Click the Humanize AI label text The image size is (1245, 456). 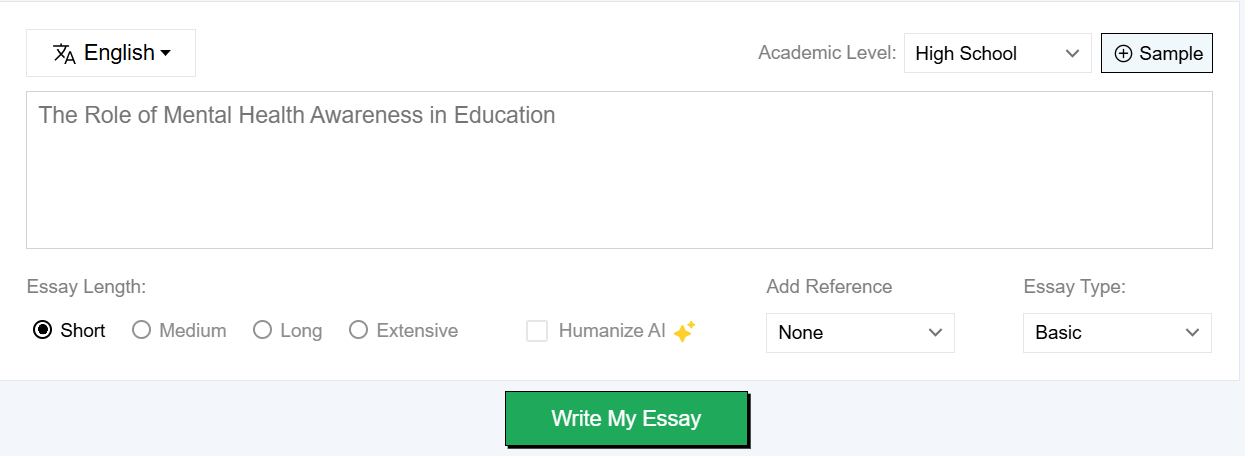click(612, 331)
